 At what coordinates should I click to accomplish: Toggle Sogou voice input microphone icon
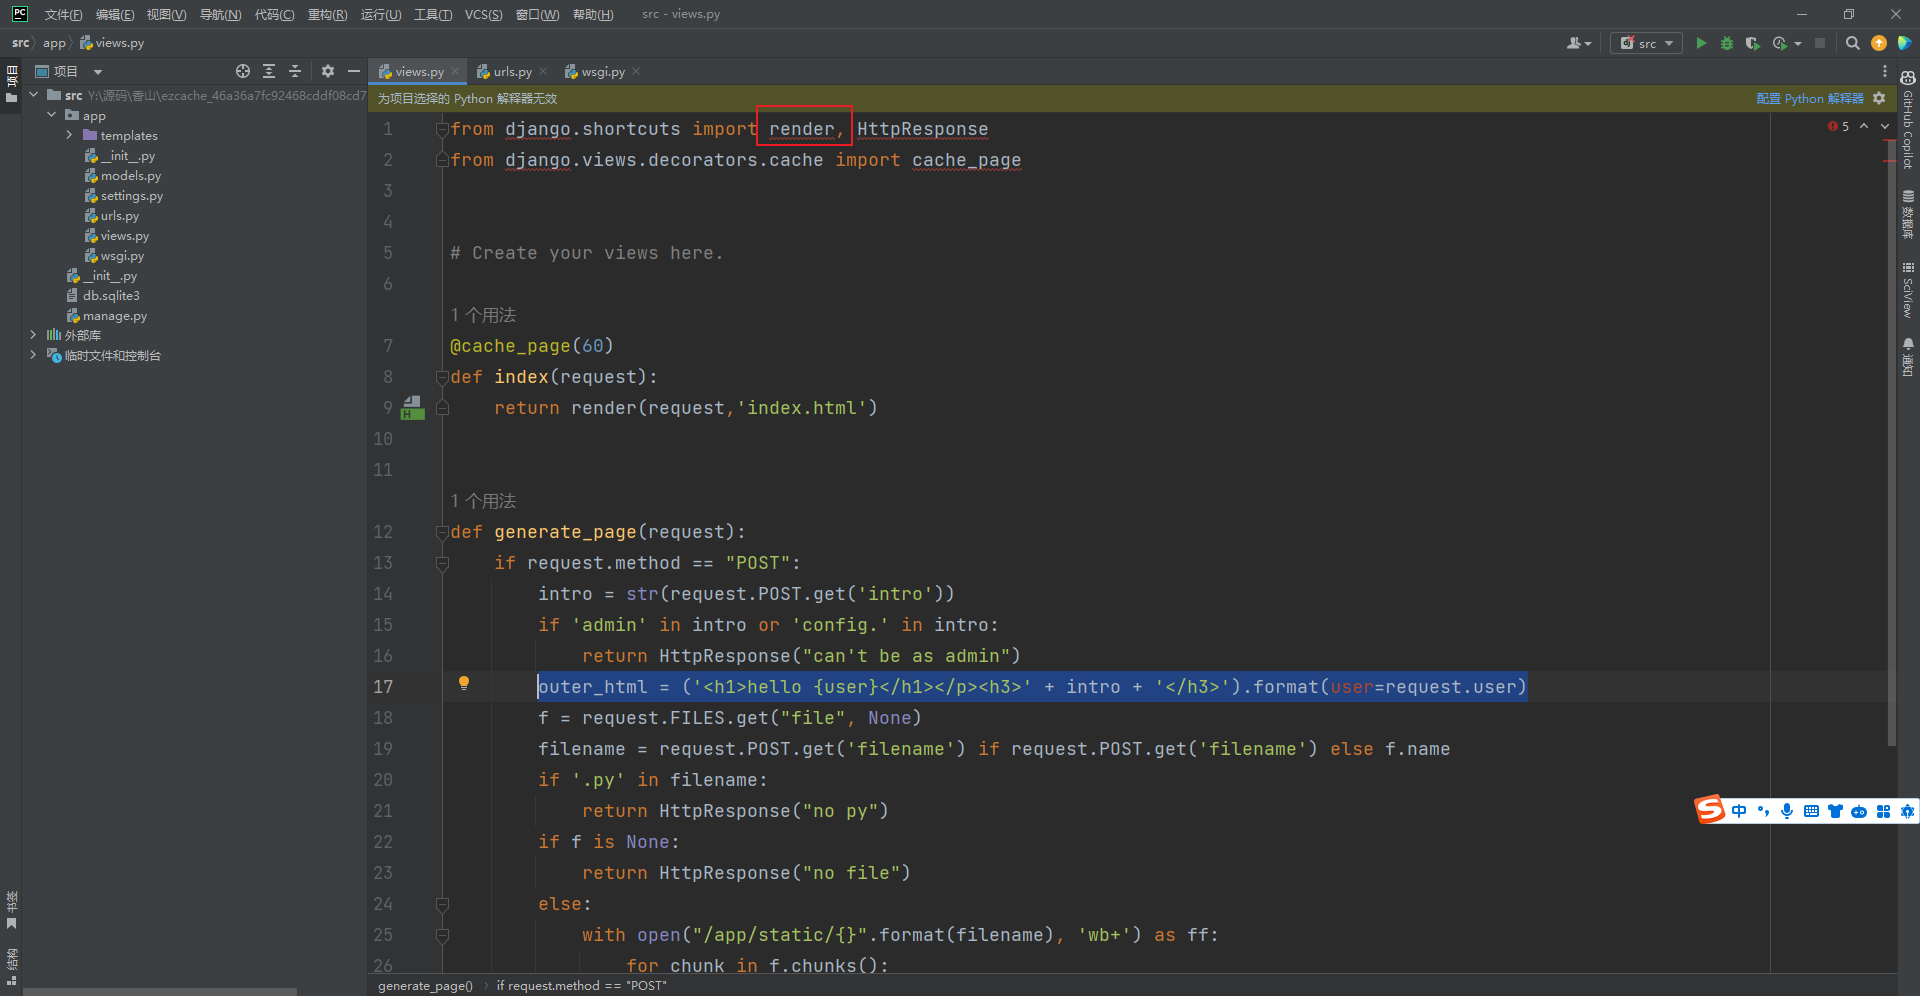(x=1786, y=811)
